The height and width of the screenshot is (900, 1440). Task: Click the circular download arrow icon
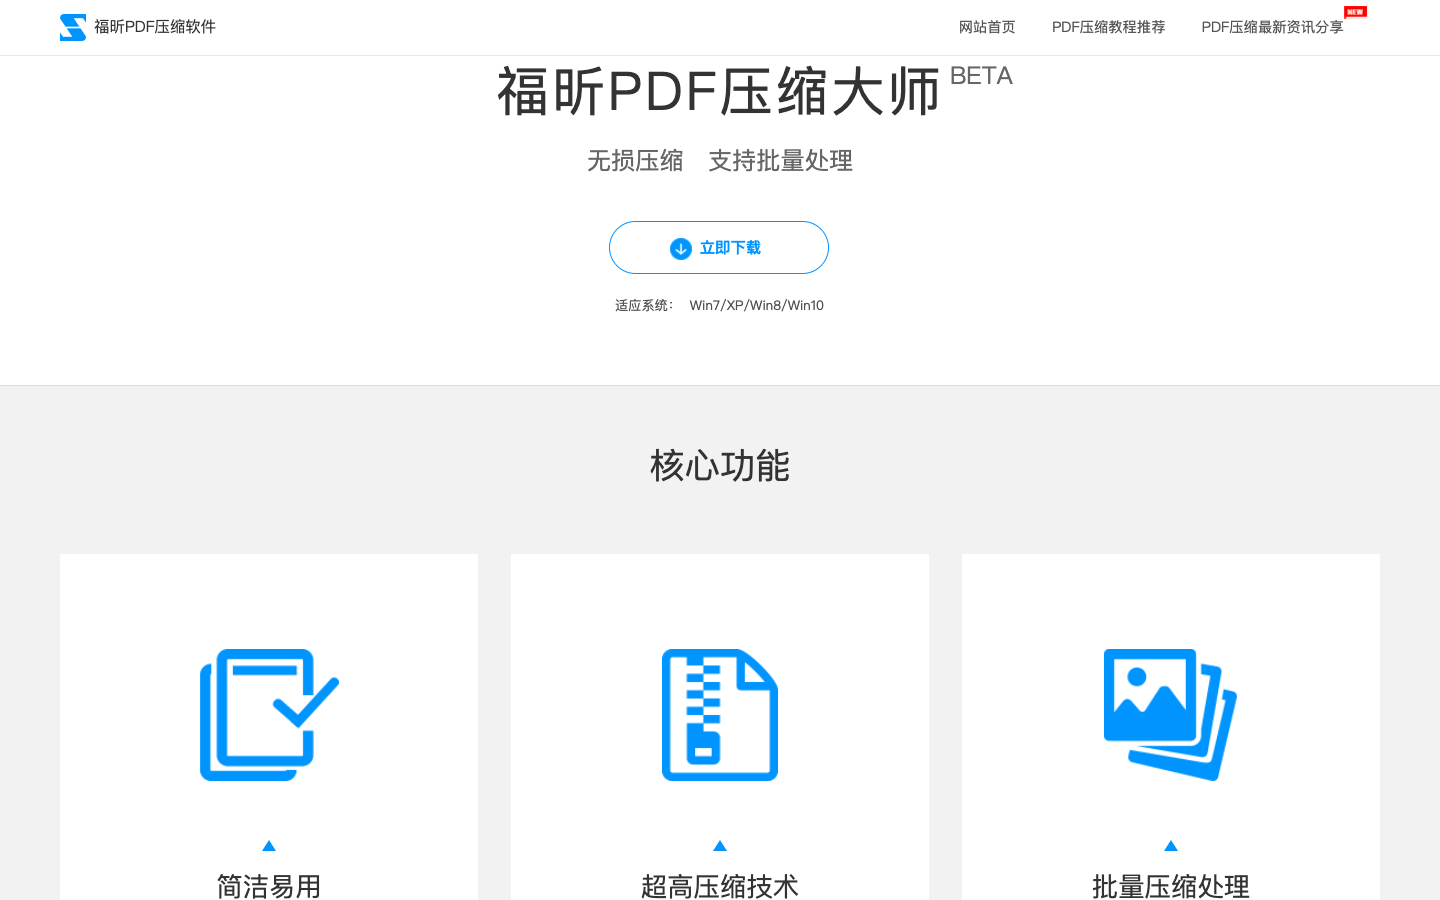pos(681,248)
